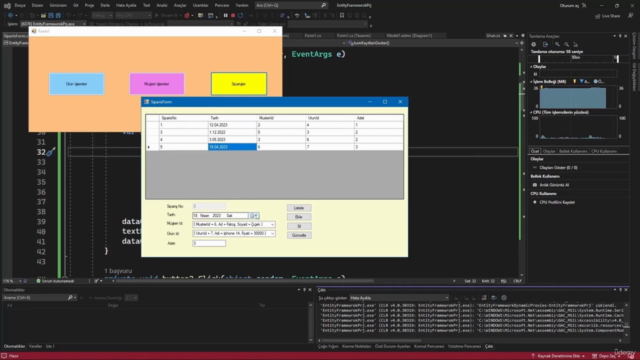Click the UrunId column header
Image resolution: width=640 pixels, height=360 pixels.
(x=330, y=118)
